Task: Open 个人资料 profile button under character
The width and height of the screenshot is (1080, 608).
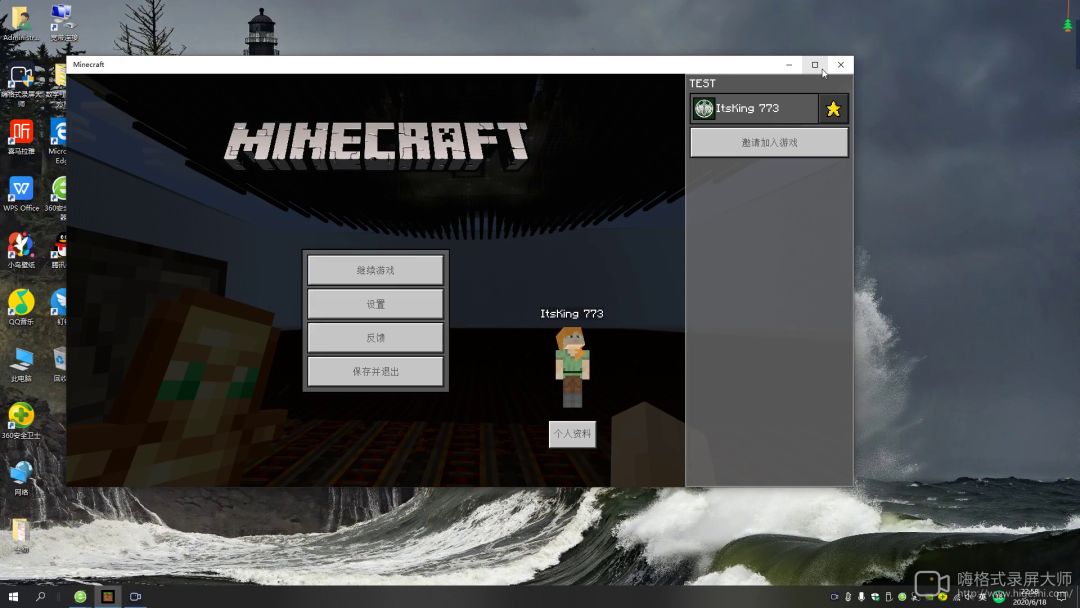Action: (572, 434)
